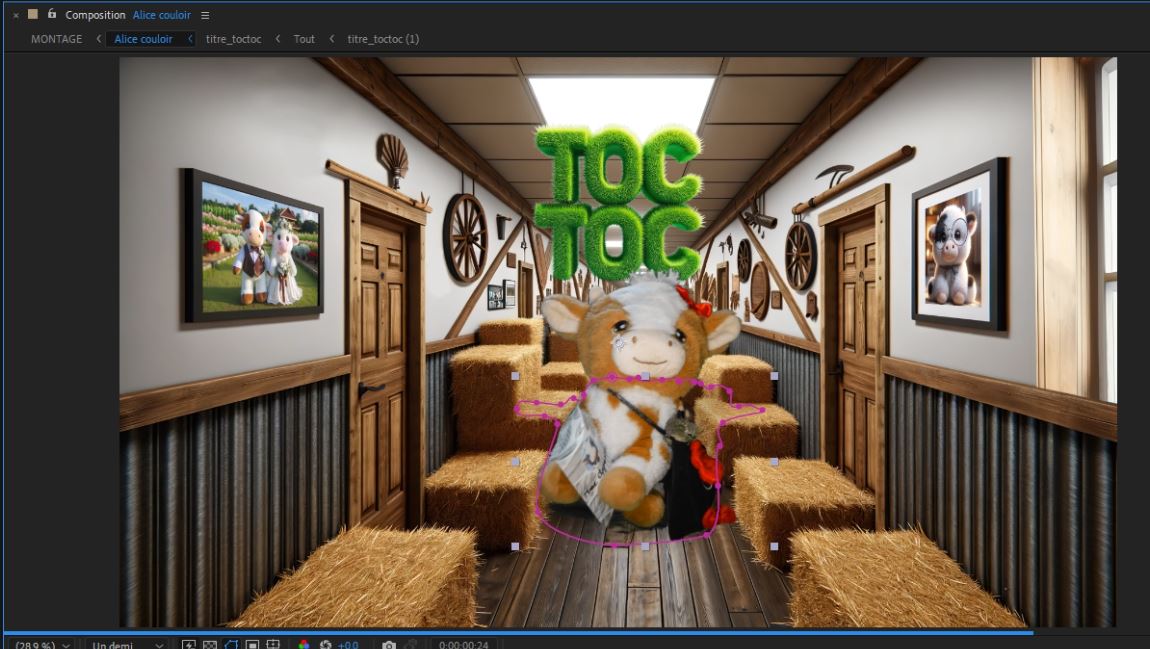Click the composition label color square

coord(33,15)
